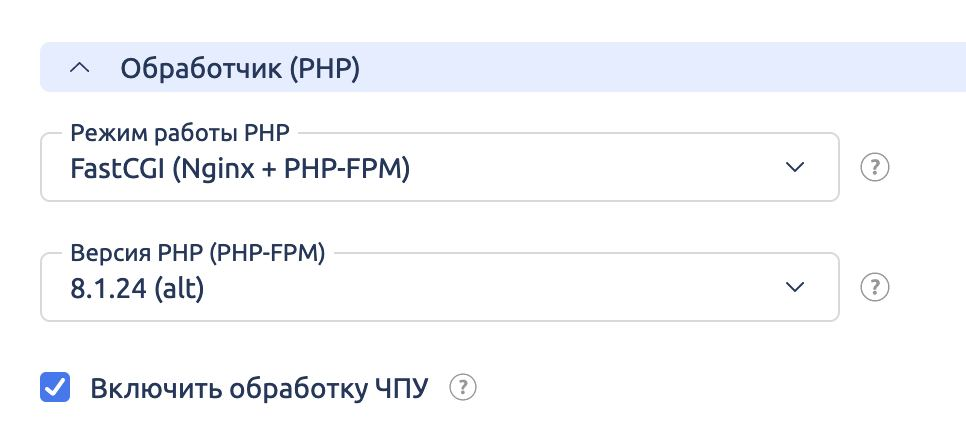The width and height of the screenshot is (966, 440).
Task: Disable the Включить обработку ЧПУ checkbox
Action: tap(55, 387)
